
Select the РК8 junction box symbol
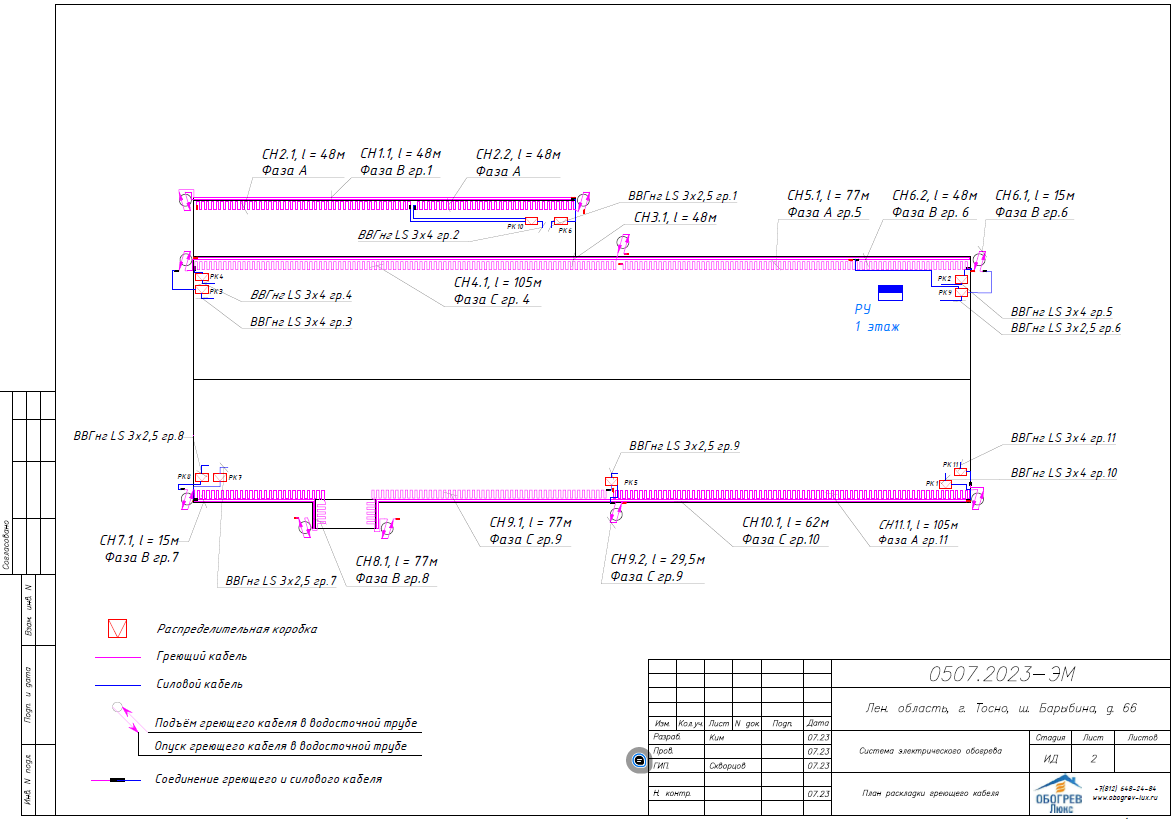click(x=201, y=477)
